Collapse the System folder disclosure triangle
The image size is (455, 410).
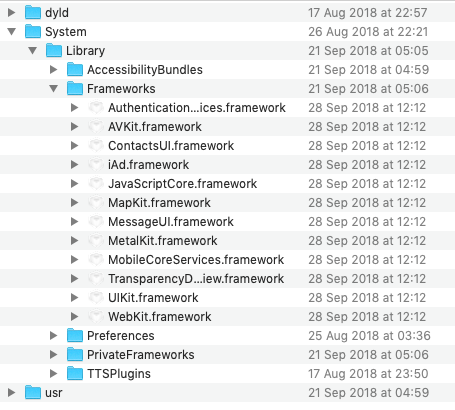[x=12, y=32]
